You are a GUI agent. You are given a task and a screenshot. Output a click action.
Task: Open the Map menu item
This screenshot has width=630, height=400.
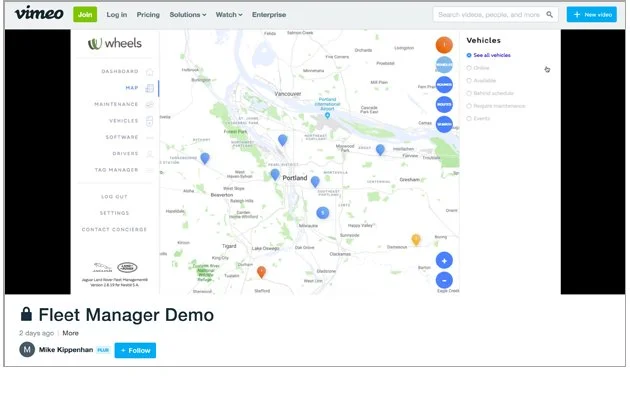pyautogui.click(x=132, y=88)
